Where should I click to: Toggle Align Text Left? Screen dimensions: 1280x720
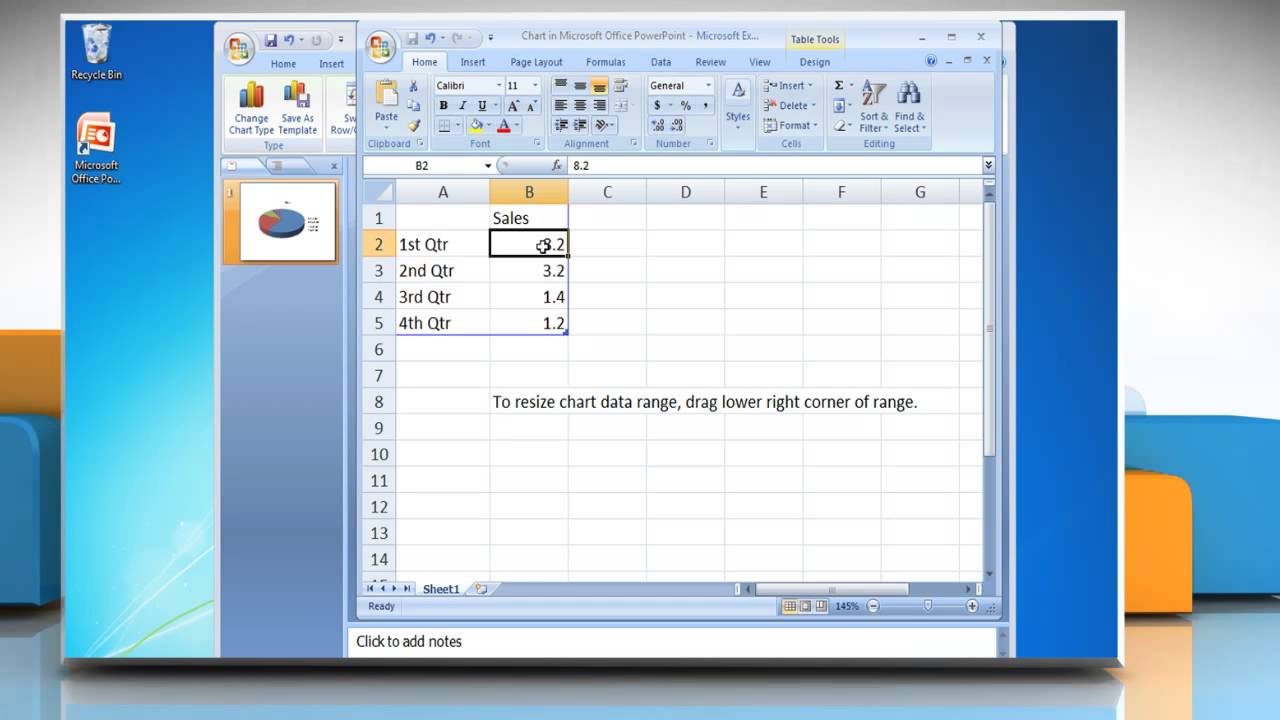(561, 106)
